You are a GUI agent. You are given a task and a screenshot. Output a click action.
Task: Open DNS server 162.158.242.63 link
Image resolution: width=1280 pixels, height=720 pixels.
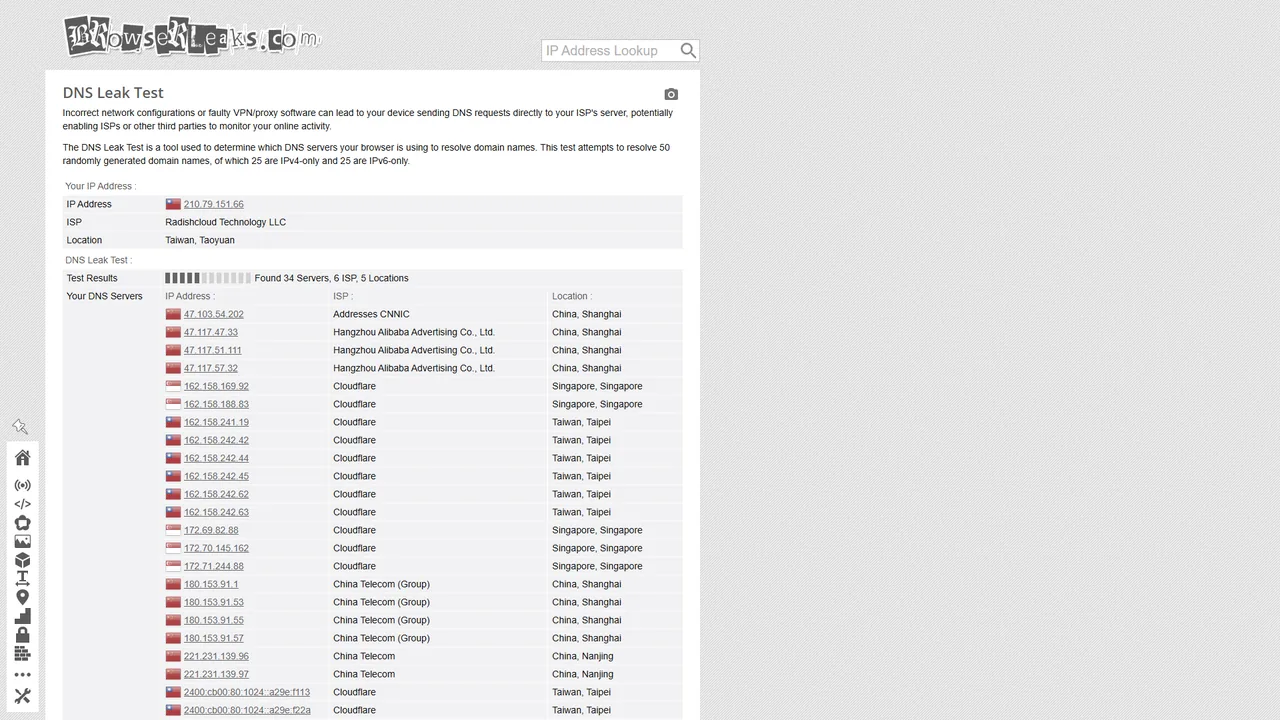[x=216, y=512]
